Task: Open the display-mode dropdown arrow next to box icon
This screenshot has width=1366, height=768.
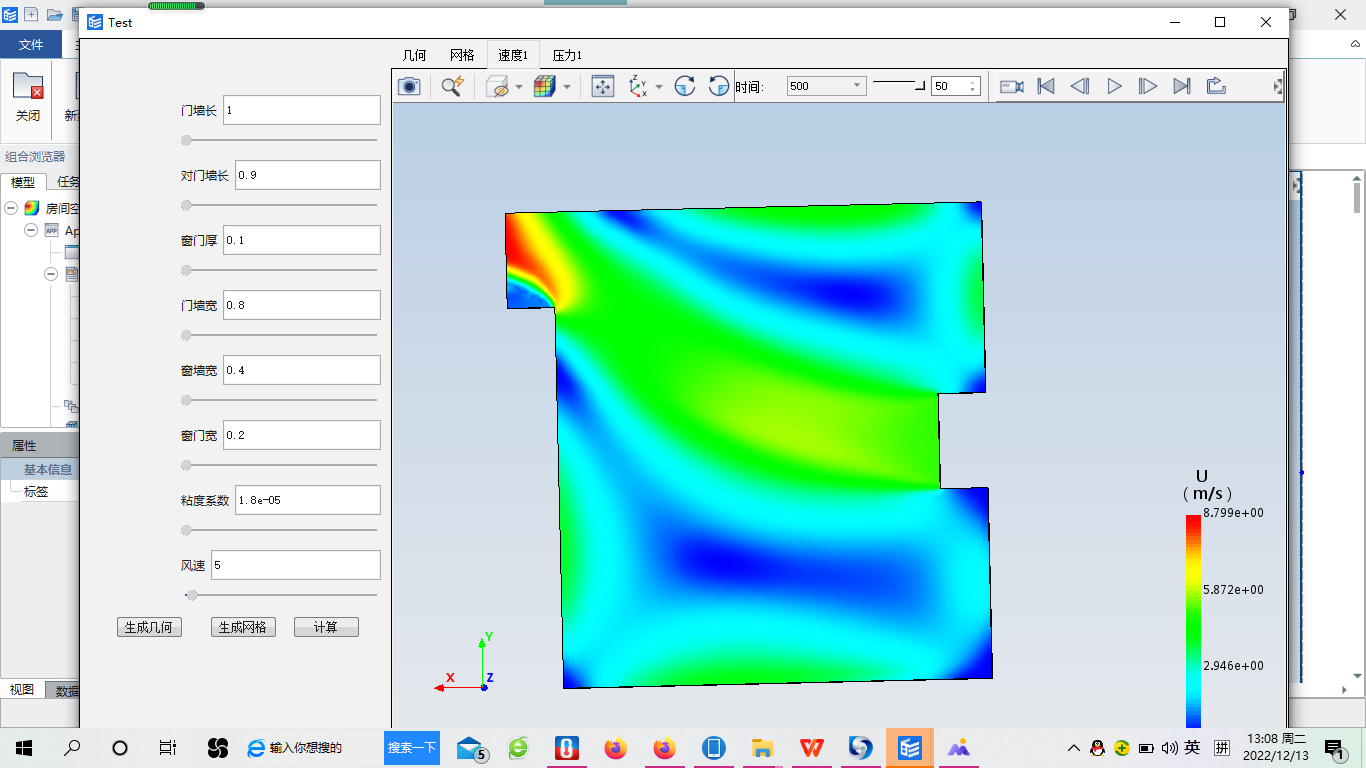Action: point(519,87)
